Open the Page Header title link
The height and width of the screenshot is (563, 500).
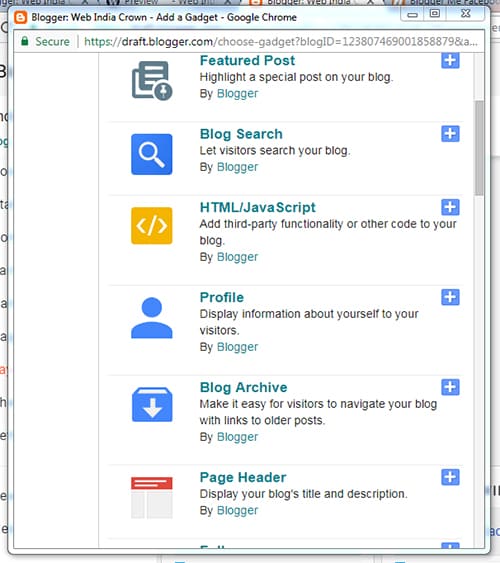tap(243, 477)
